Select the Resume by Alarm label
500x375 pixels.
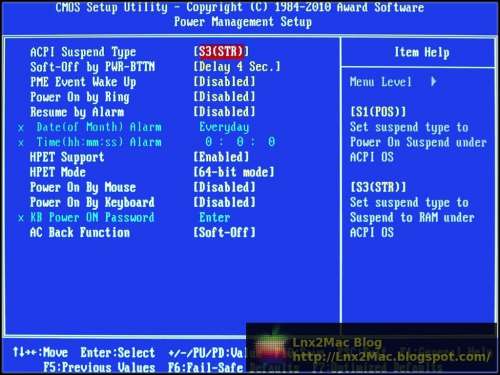pos(77,112)
